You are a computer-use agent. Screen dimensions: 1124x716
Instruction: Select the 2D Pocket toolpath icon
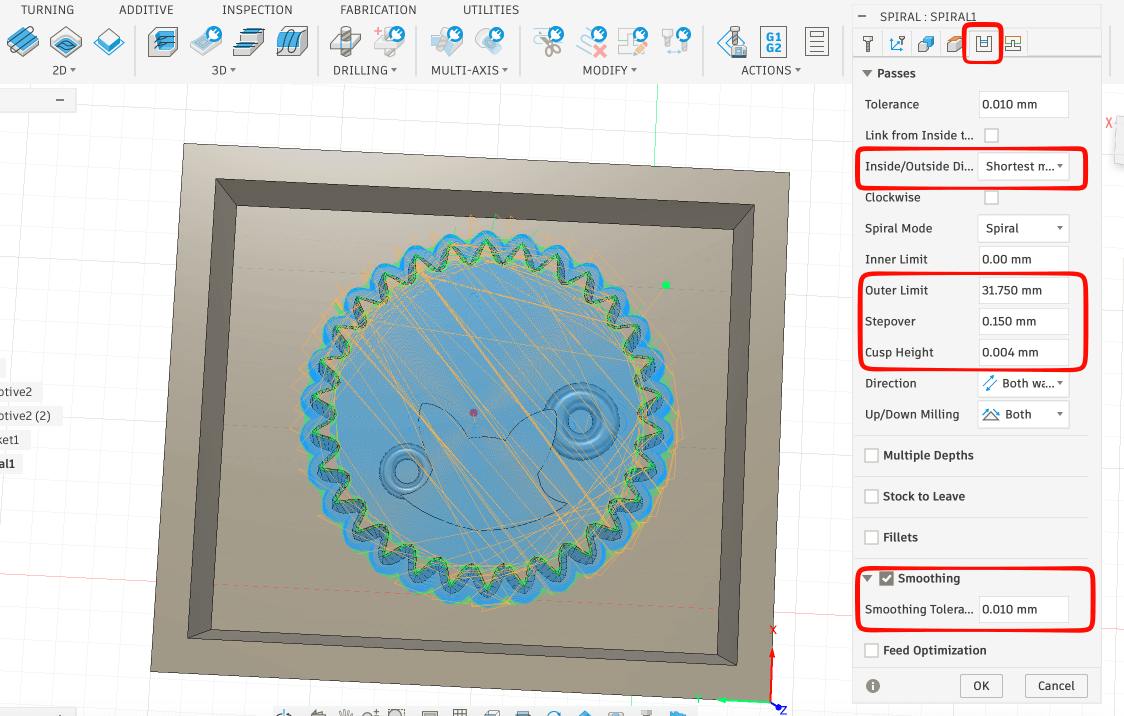(66, 42)
